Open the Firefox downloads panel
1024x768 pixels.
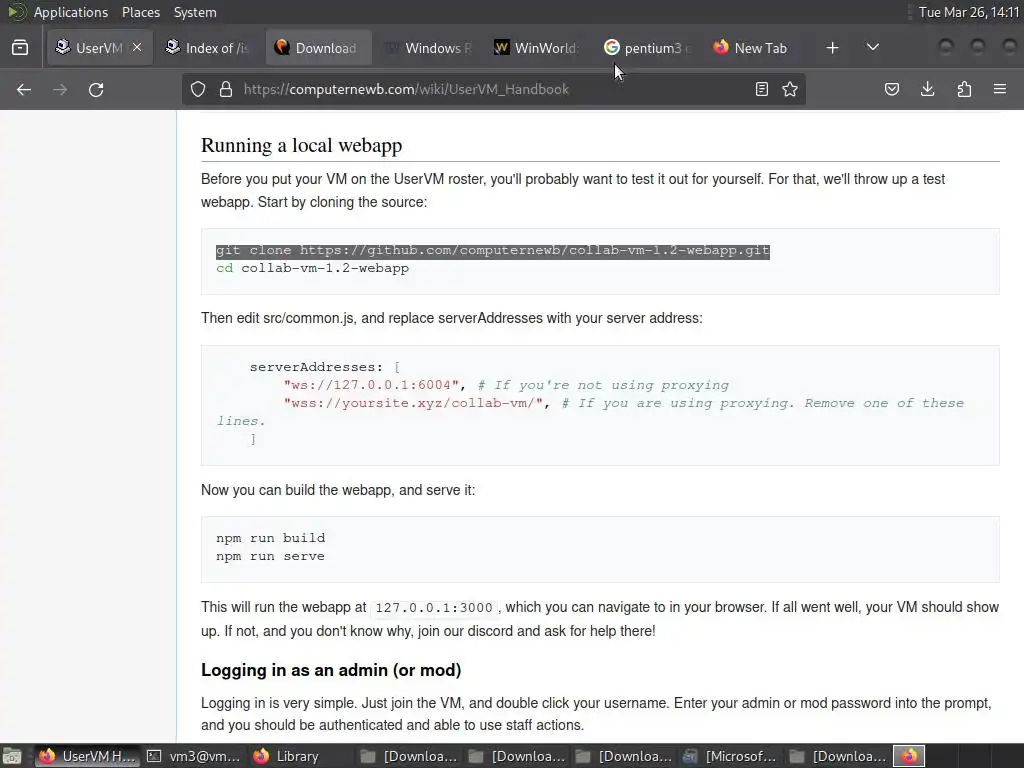(927, 89)
